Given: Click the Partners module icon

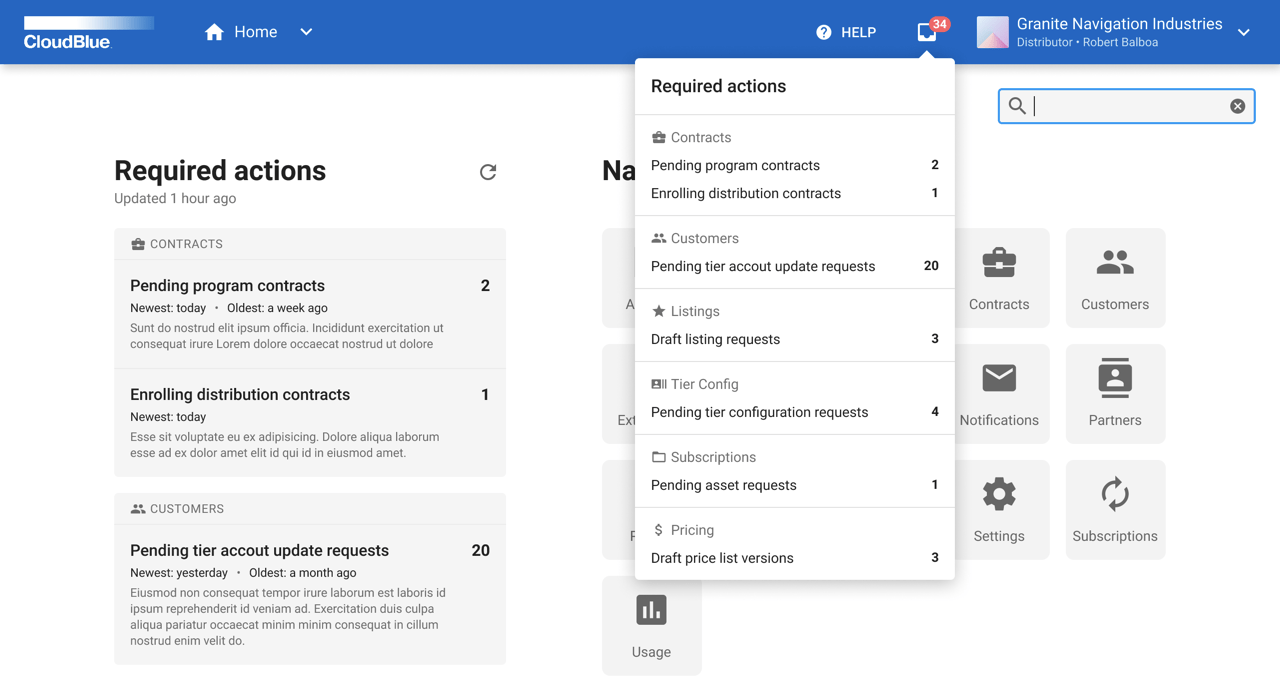Looking at the screenshot, I should 1114,378.
